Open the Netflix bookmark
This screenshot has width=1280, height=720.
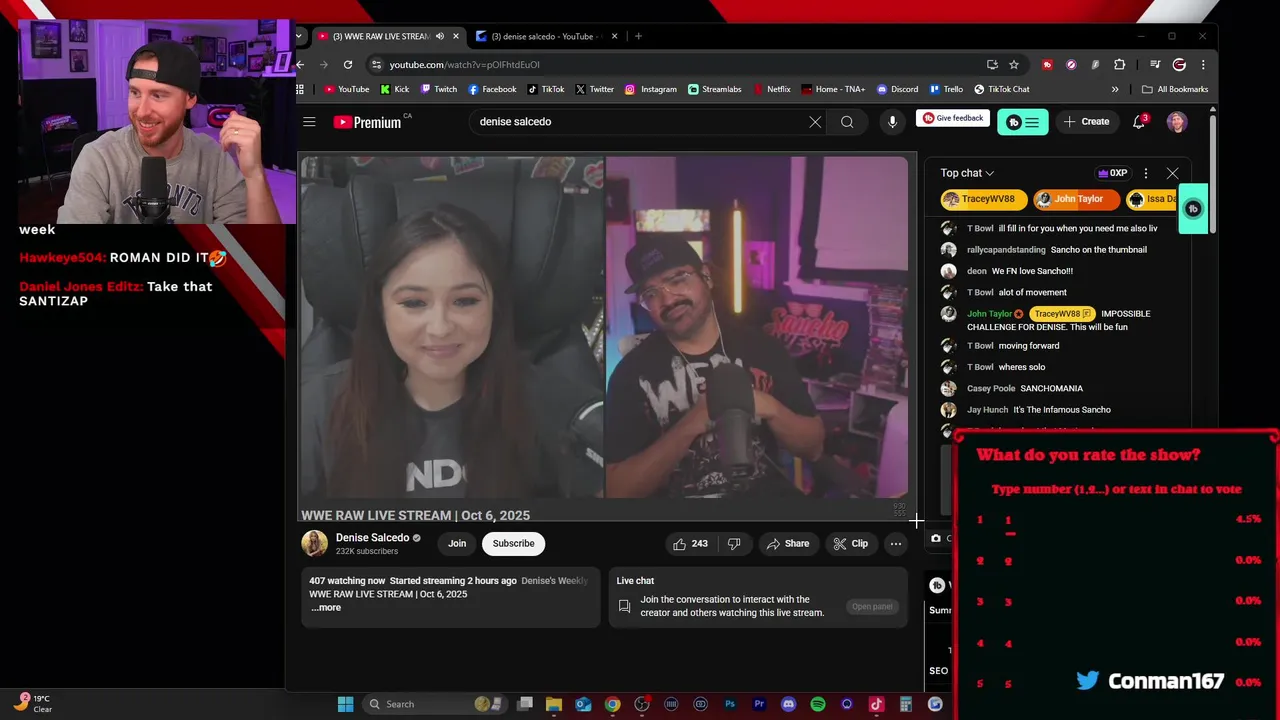click(771, 89)
